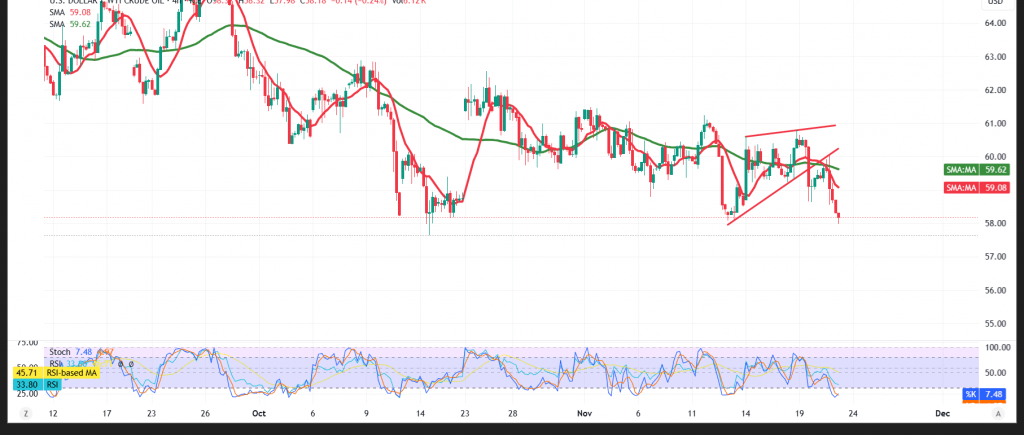Click the 55.00 level on price axis
Image resolution: width=1024 pixels, height=435 pixels.
pos(996,324)
